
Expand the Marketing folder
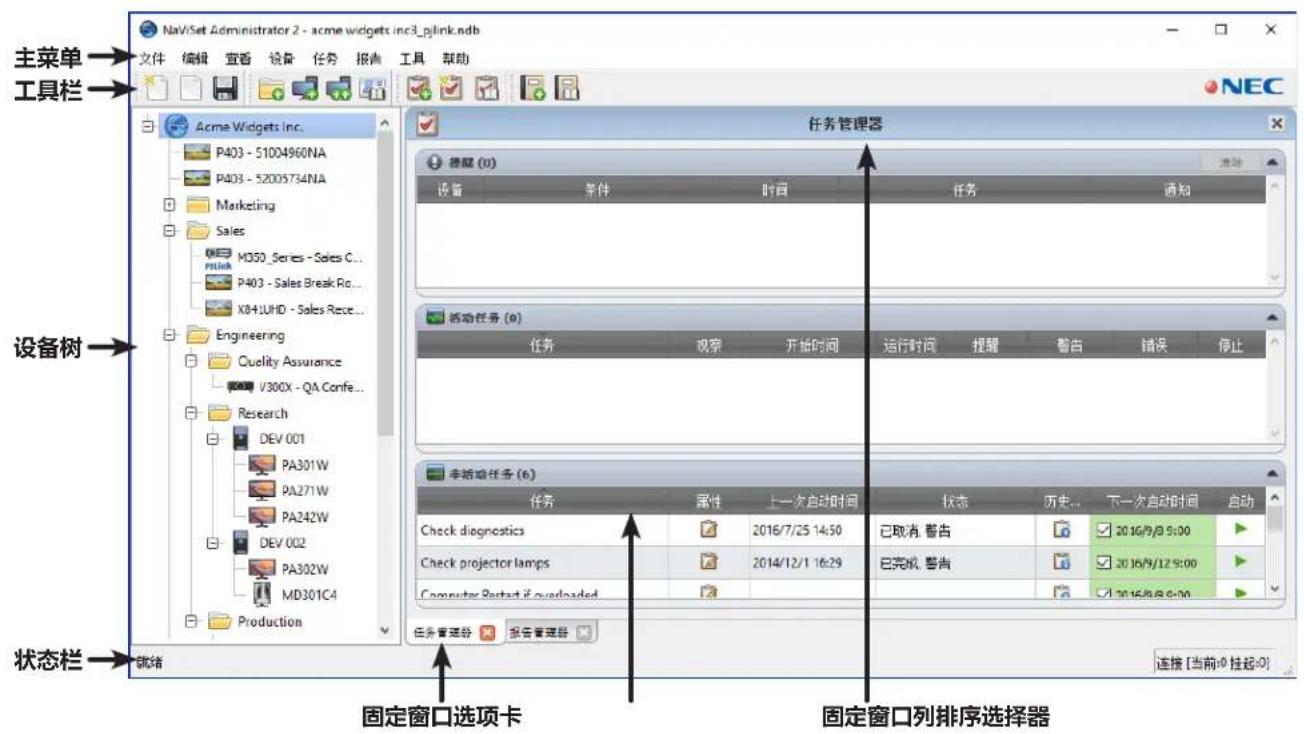click(x=169, y=205)
